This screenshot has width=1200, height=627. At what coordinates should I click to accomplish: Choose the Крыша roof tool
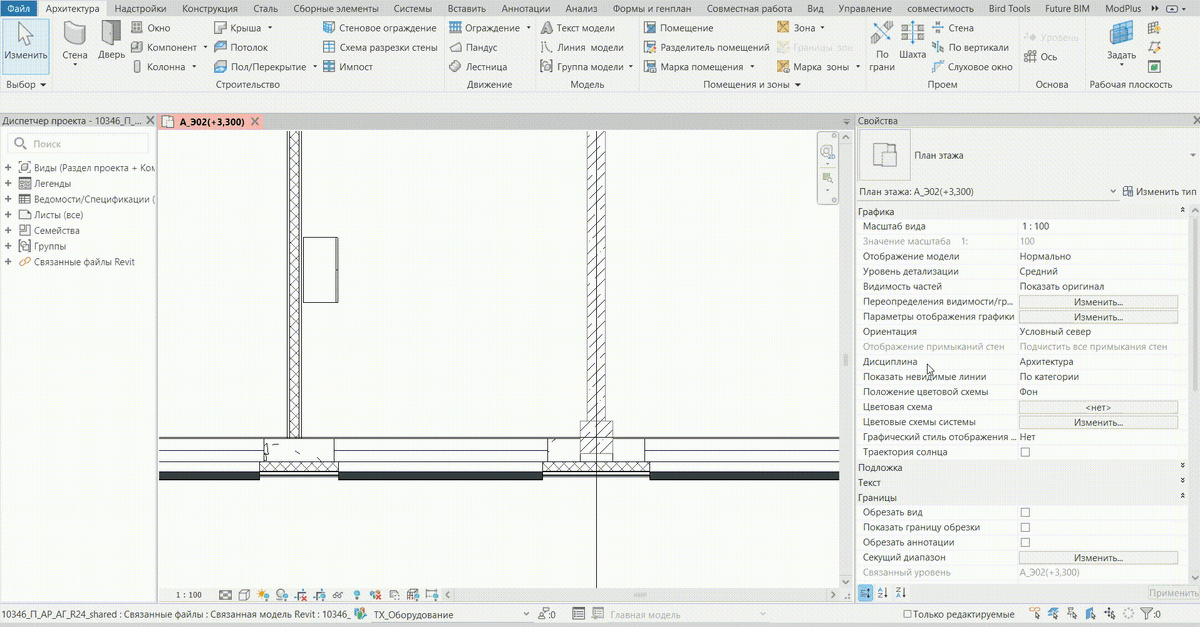click(238, 28)
